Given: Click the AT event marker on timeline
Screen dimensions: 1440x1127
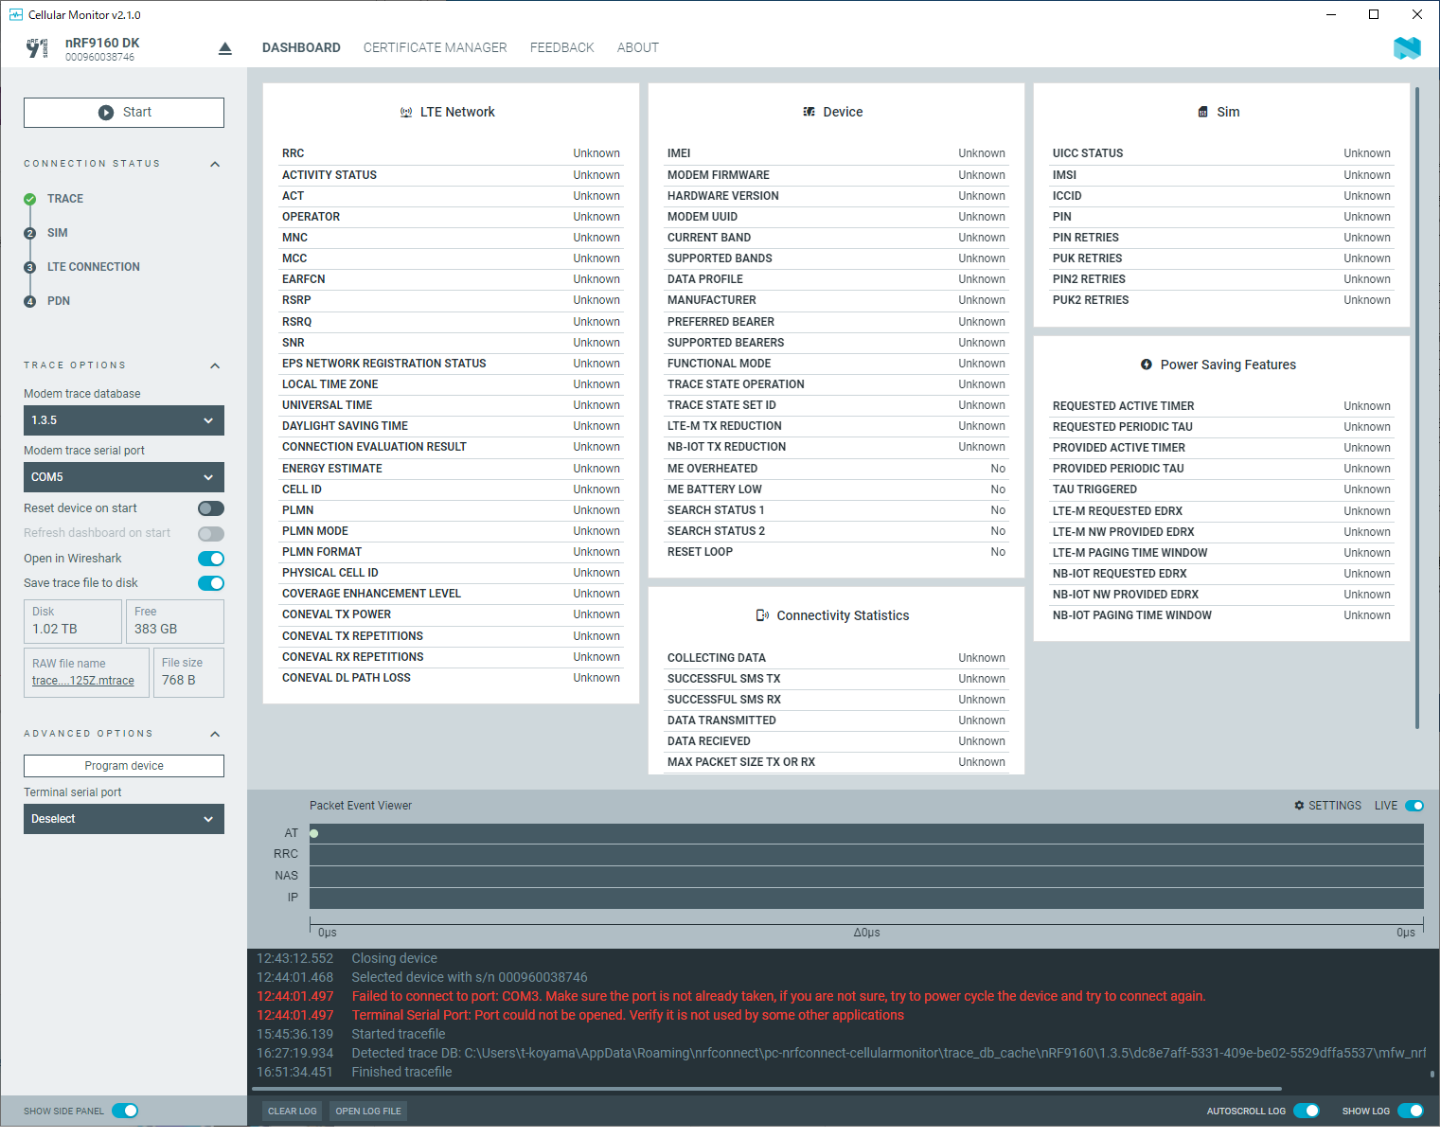Looking at the screenshot, I should point(314,833).
